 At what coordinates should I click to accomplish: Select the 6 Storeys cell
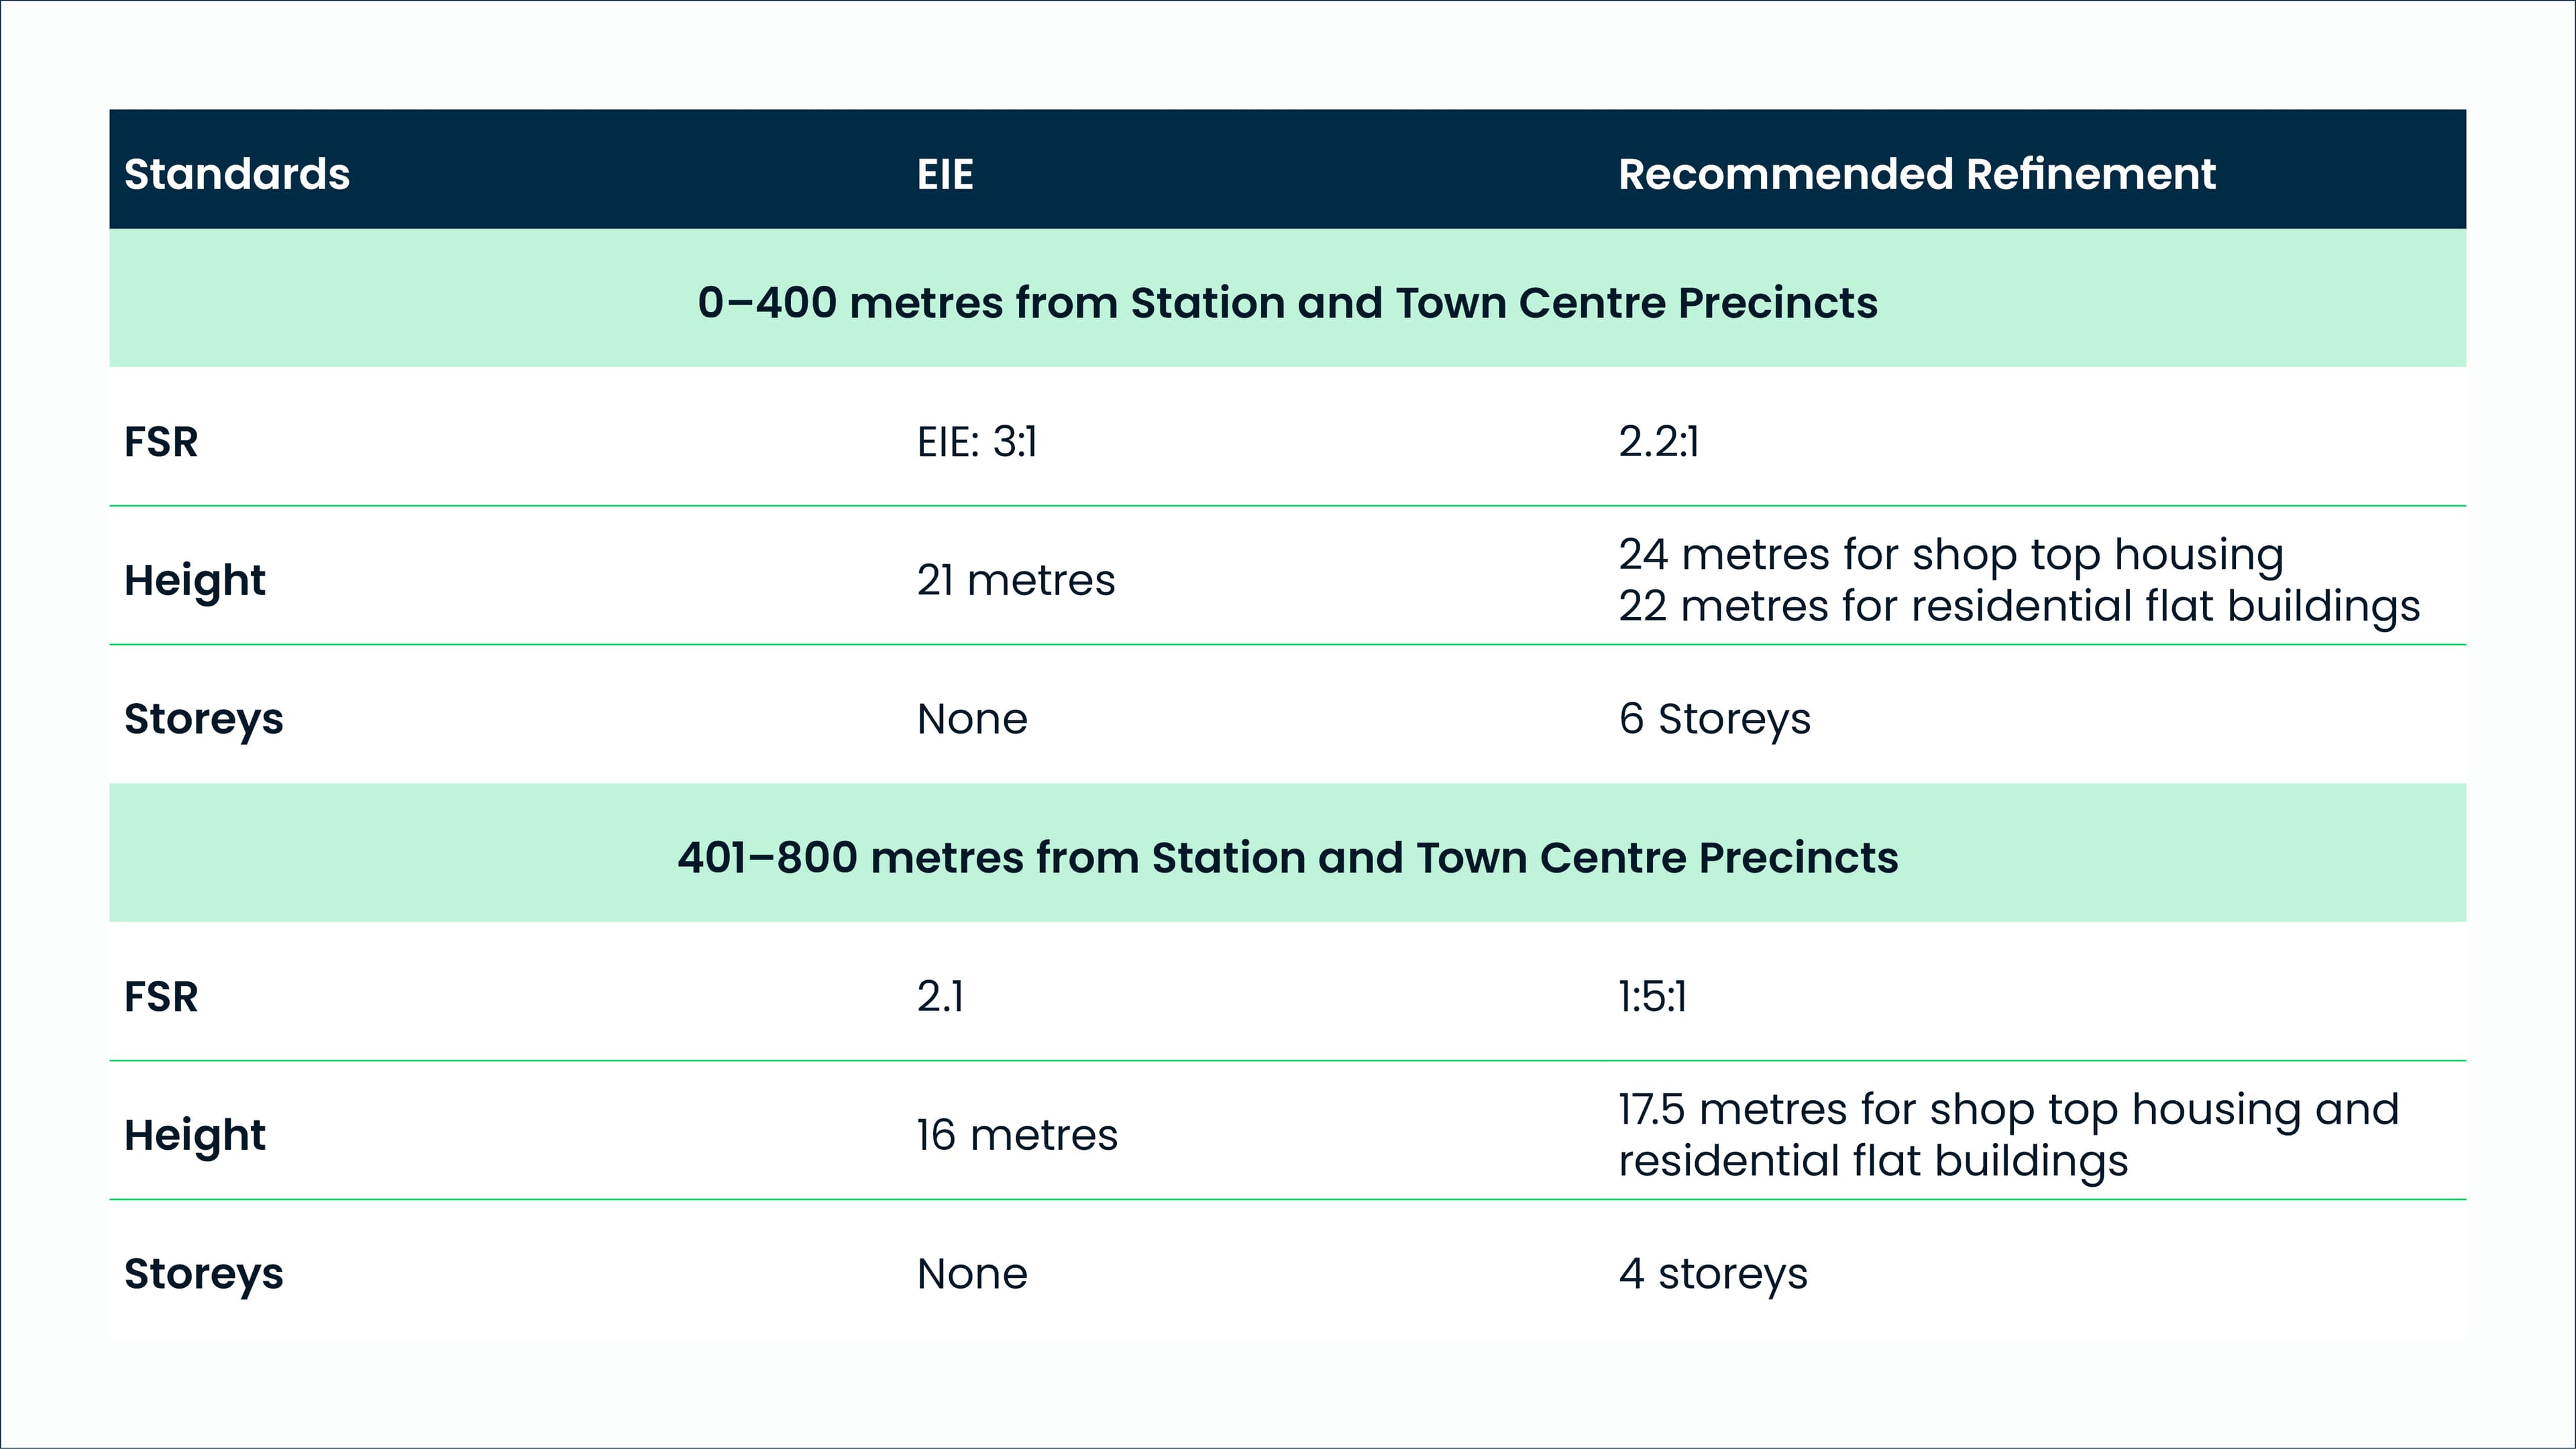point(1714,718)
